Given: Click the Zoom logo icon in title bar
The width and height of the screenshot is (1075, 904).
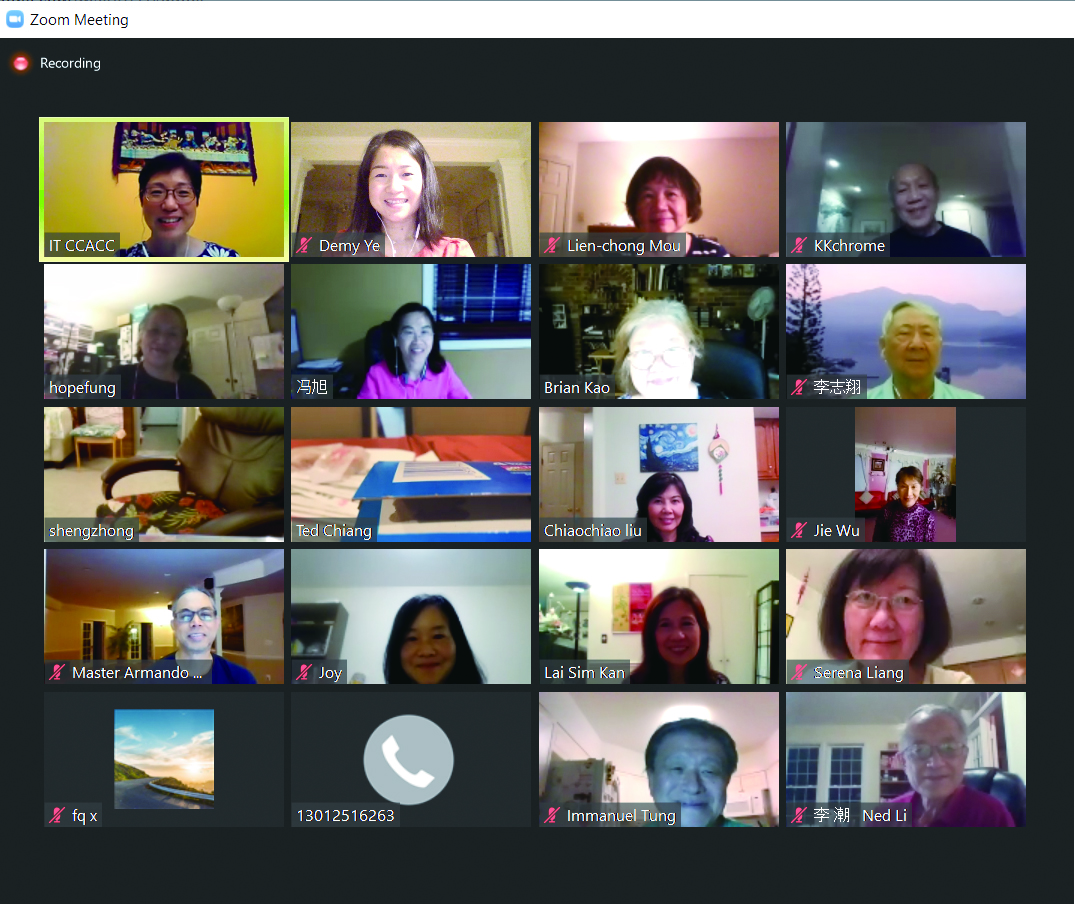Looking at the screenshot, I should pos(14,19).
